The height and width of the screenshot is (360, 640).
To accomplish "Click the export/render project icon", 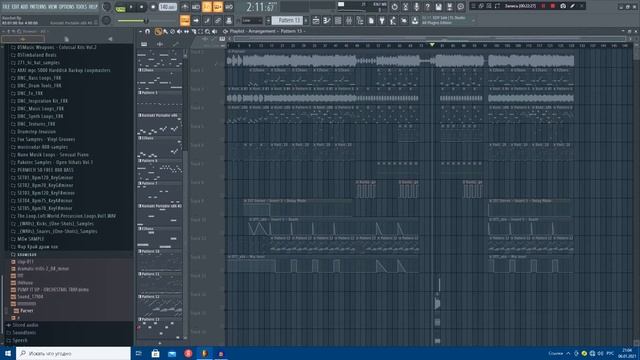I will click(x=450, y=7).
